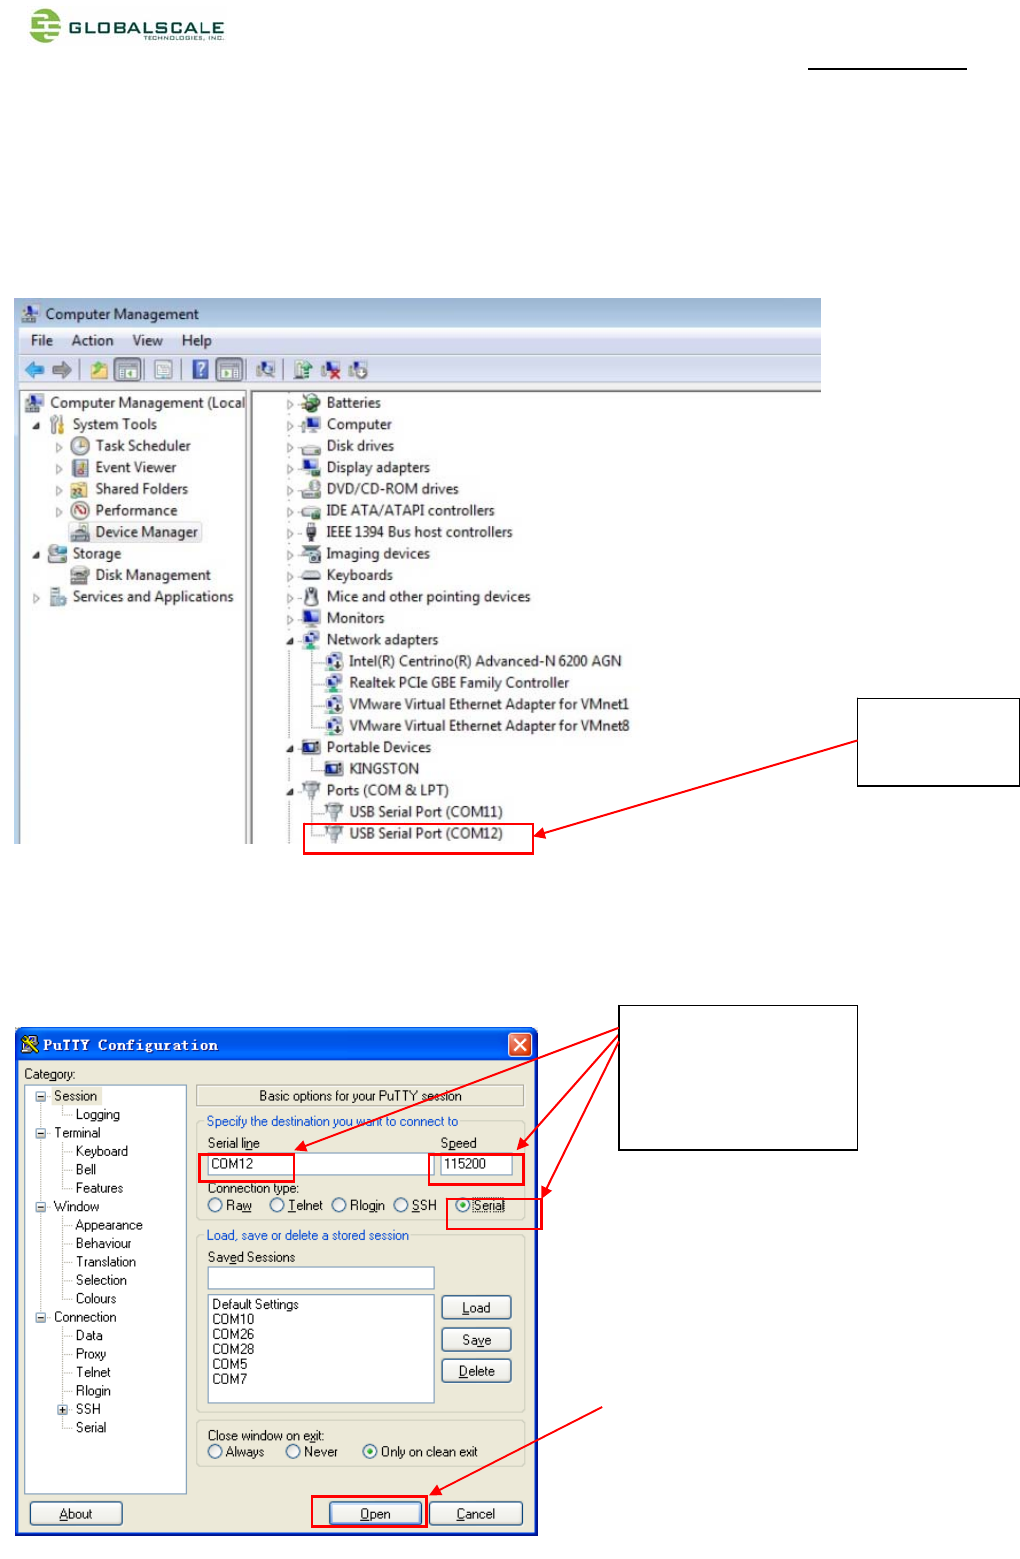Expand the Services and Applications node

click(37, 597)
